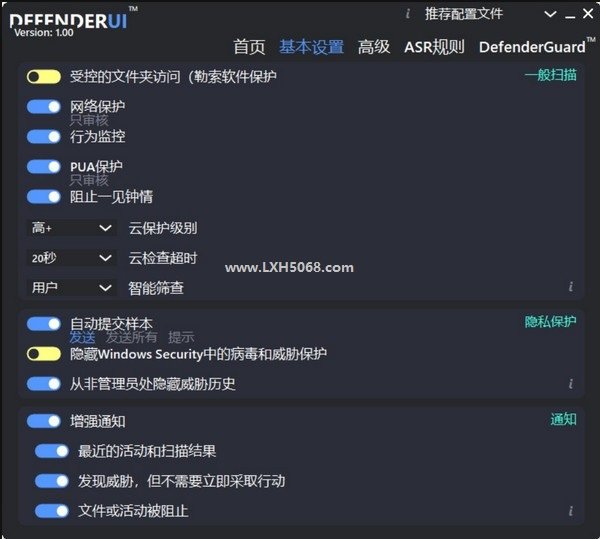Go to the DefenderGuard tab
Screen dimensions: 600x539
click(x=532, y=47)
